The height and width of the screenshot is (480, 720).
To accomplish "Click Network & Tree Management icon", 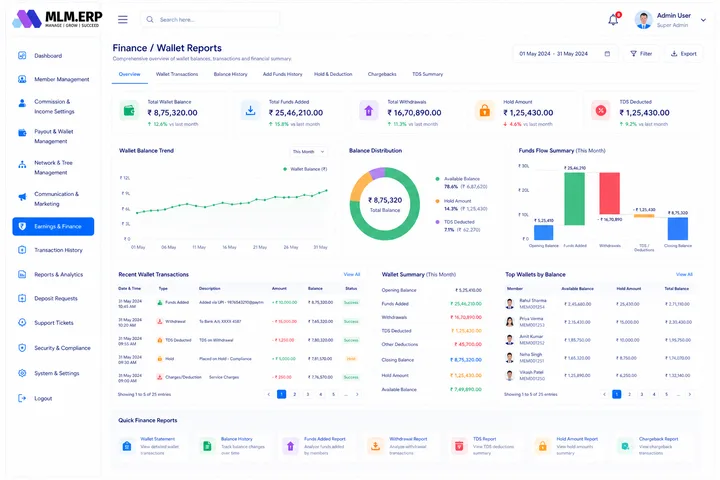I will 22,164.
